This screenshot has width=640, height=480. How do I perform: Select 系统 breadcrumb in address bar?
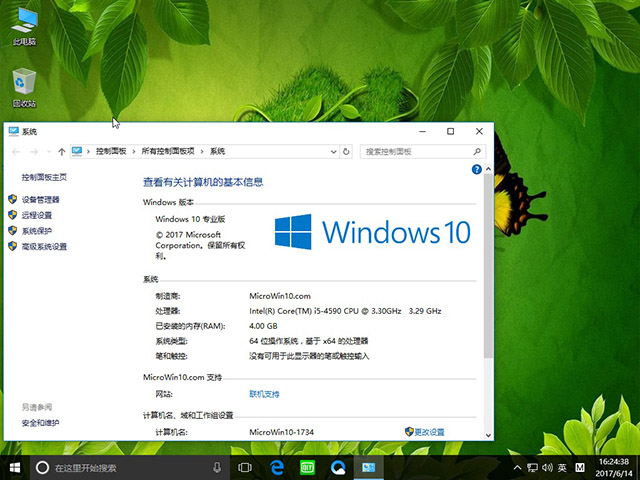point(218,151)
